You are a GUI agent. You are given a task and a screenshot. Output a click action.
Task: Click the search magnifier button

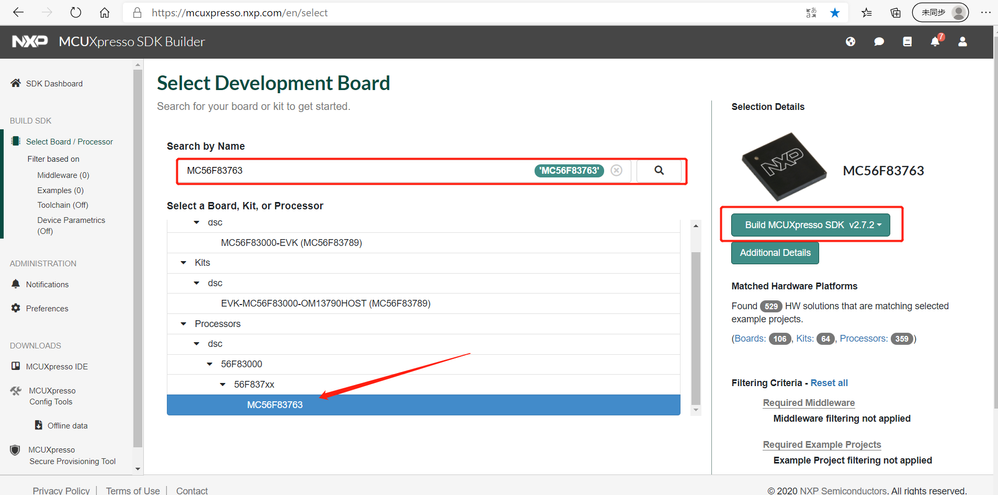click(659, 171)
